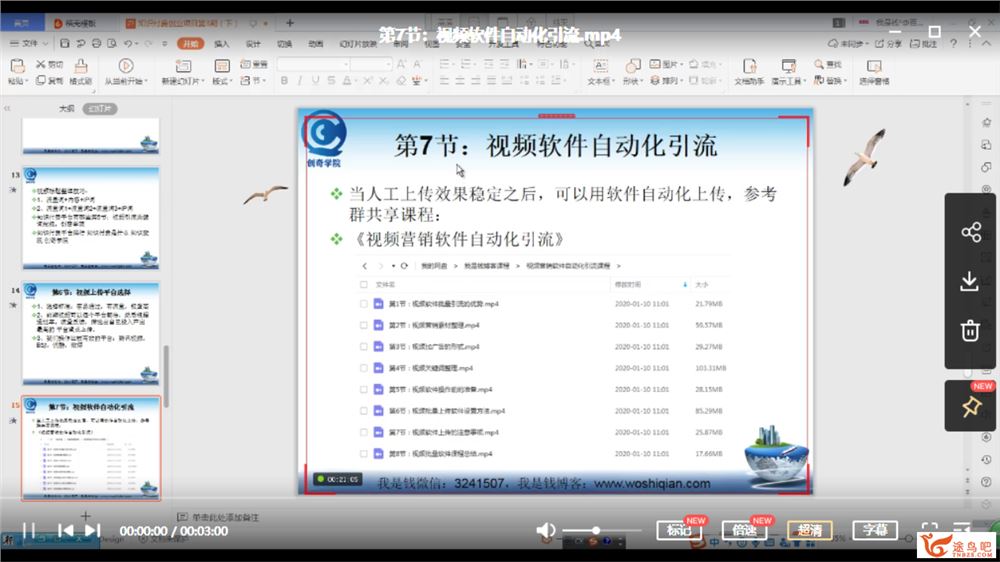Open the slide Layout 版式 icon
The height and width of the screenshot is (562, 1000).
[x=222, y=66]
